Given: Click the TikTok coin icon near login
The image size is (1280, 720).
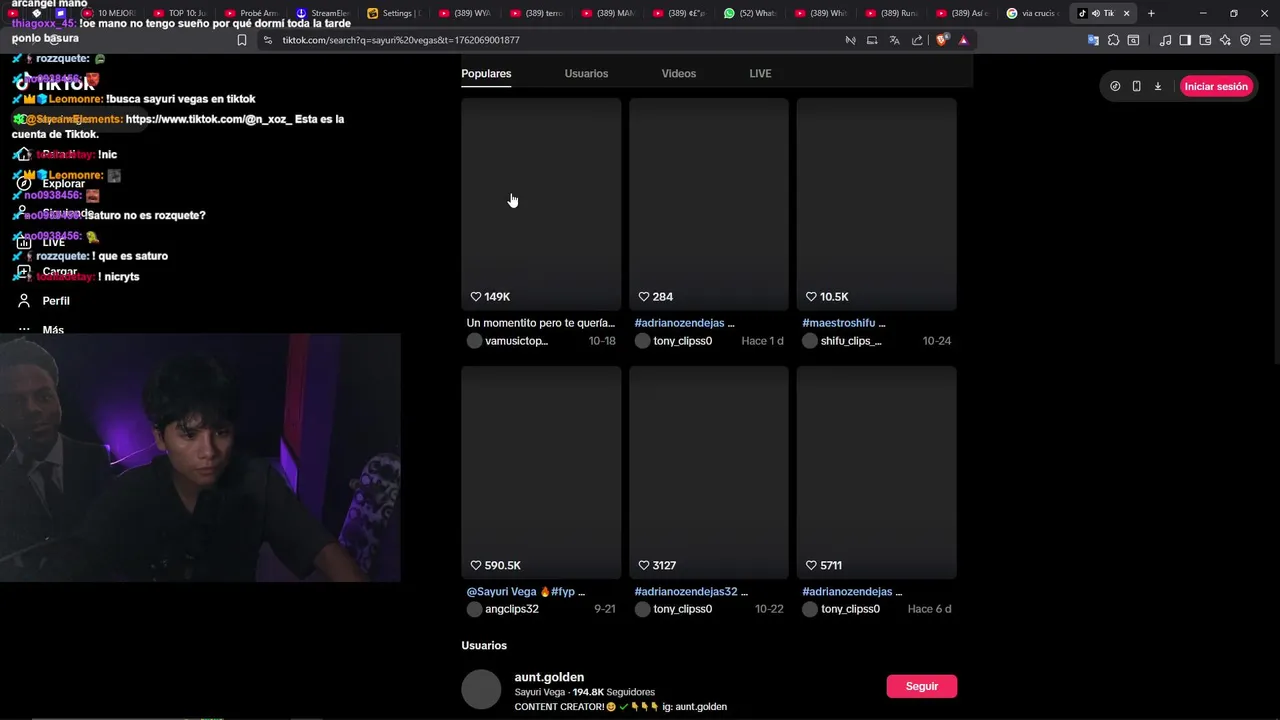Looking at the screenshot, I should [x=1115, y=87].
